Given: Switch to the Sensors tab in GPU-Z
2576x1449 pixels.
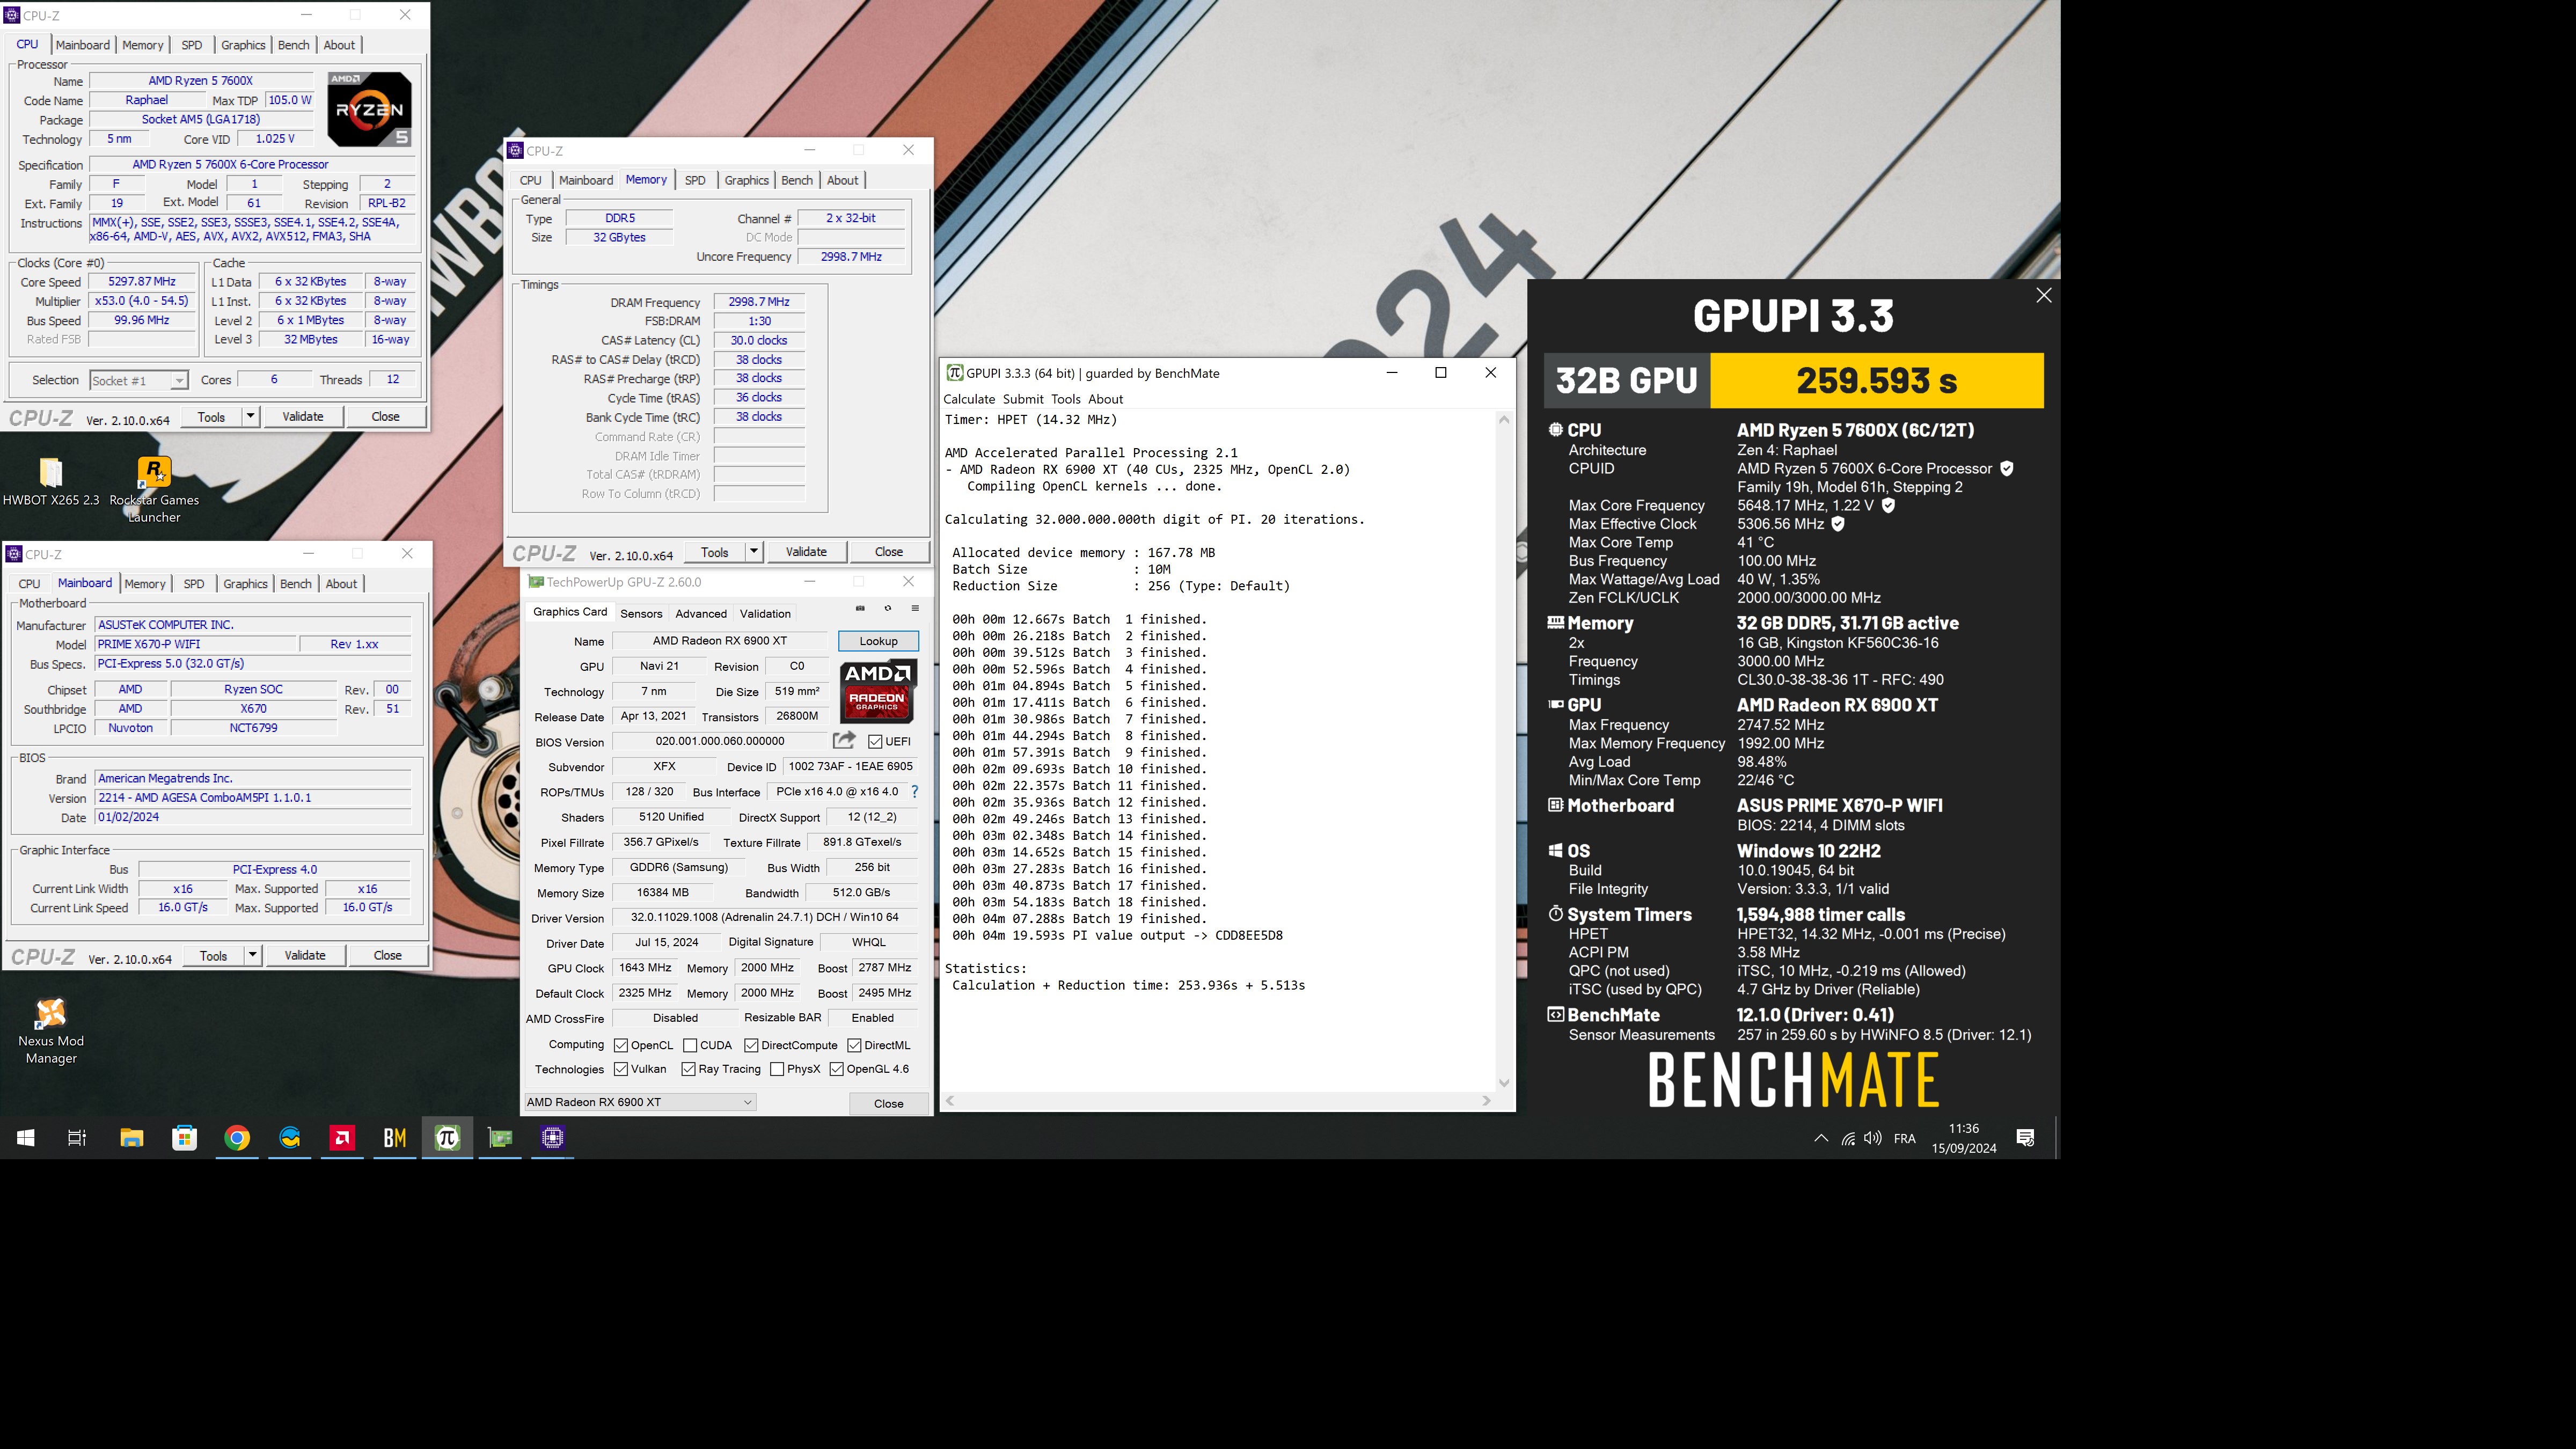Looking at the screenshot, I should click(641, 613).
